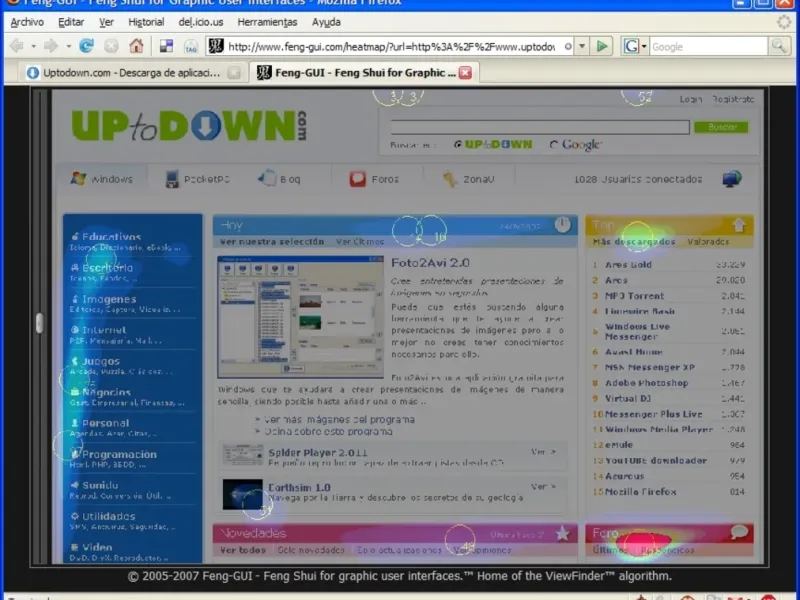Click the Valorados tab in Top panel
800x600 pixels.
click(708, 242)
